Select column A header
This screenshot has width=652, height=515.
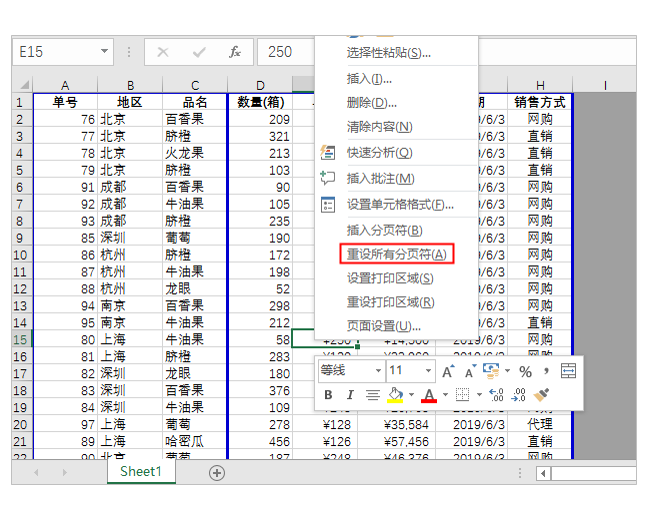65,85
